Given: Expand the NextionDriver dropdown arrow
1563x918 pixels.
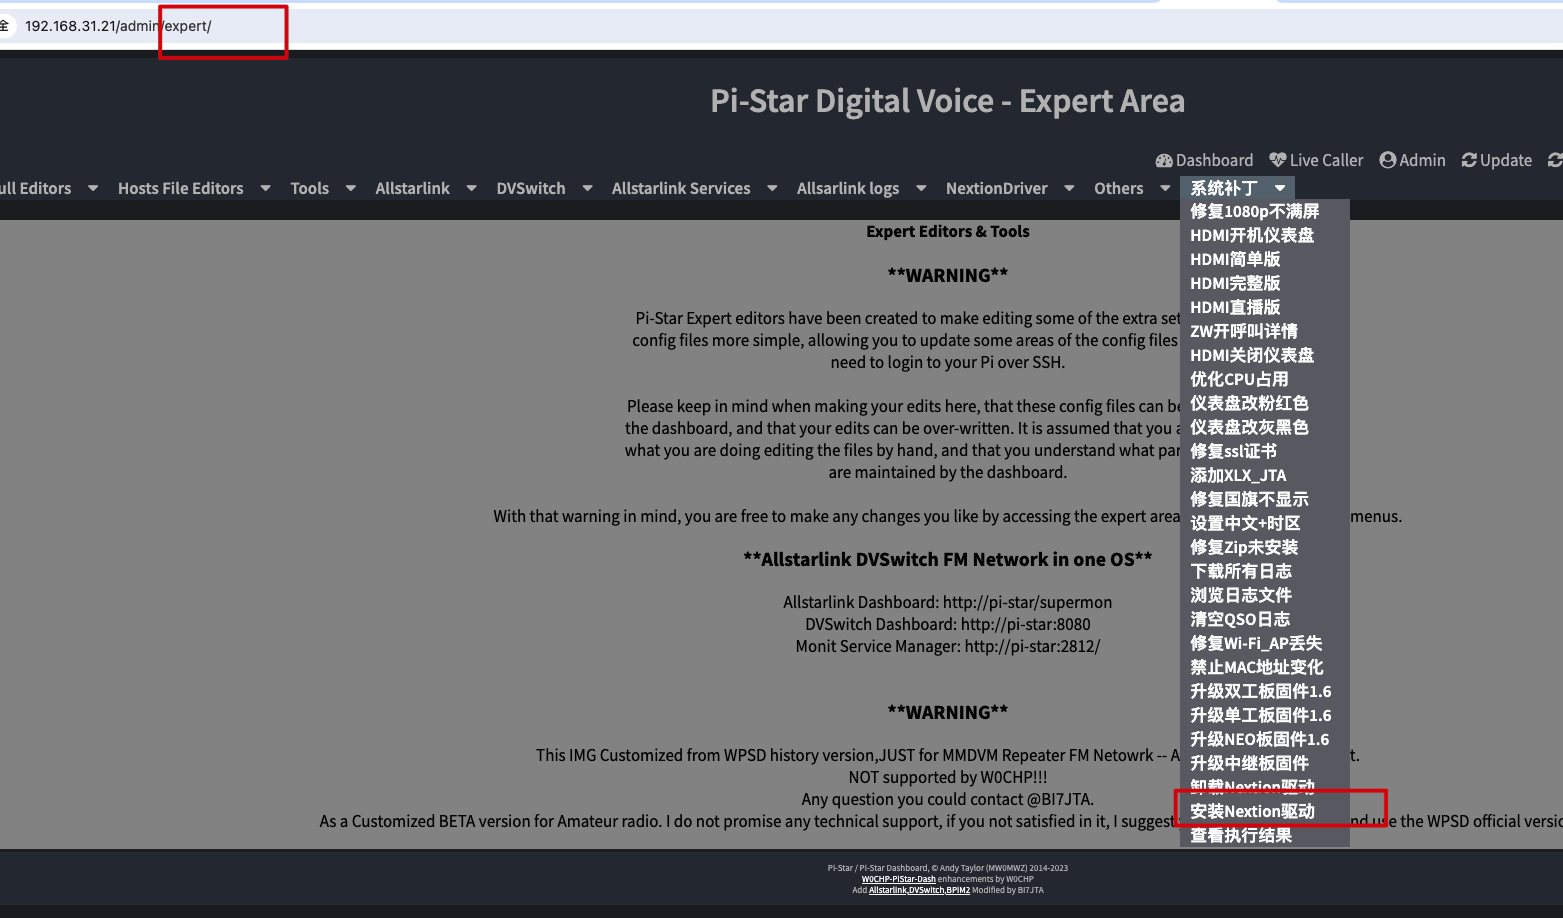Looking at the screenshot, I should click(x=1070, y=188).
